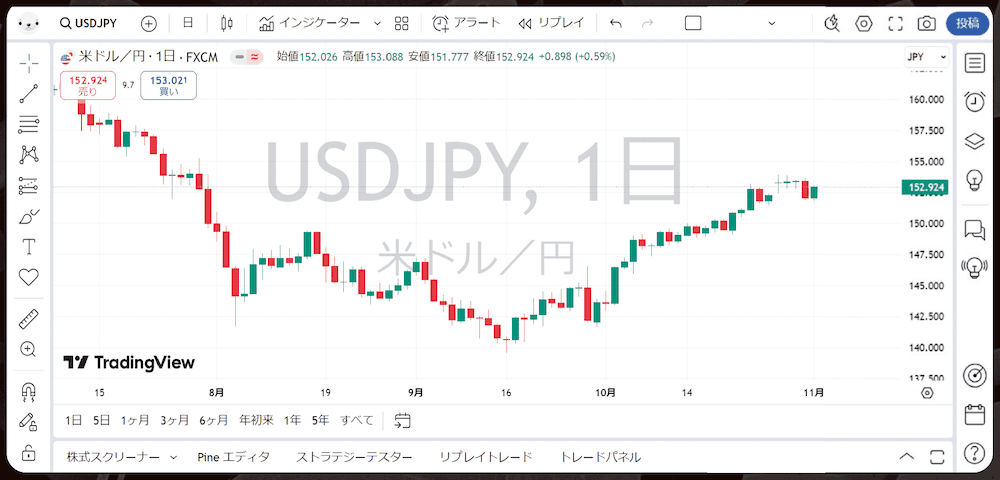Set range to 5年

coord(320,420)
